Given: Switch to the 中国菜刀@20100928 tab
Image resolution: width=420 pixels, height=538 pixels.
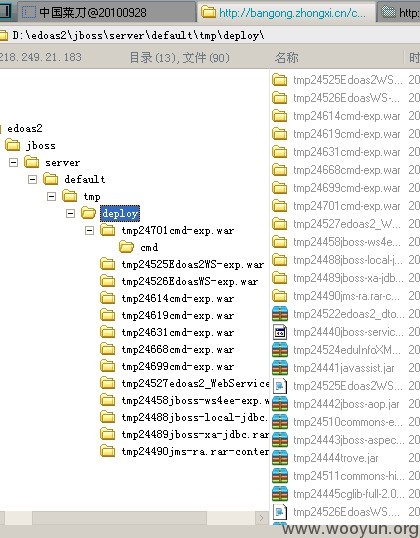Looking at the screenshot, I should tap(107, 13).
